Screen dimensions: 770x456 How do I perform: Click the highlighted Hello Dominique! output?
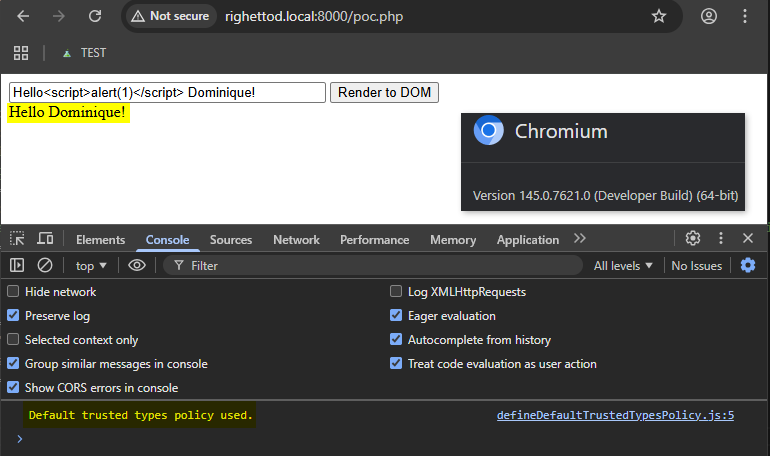coord(68,112)
